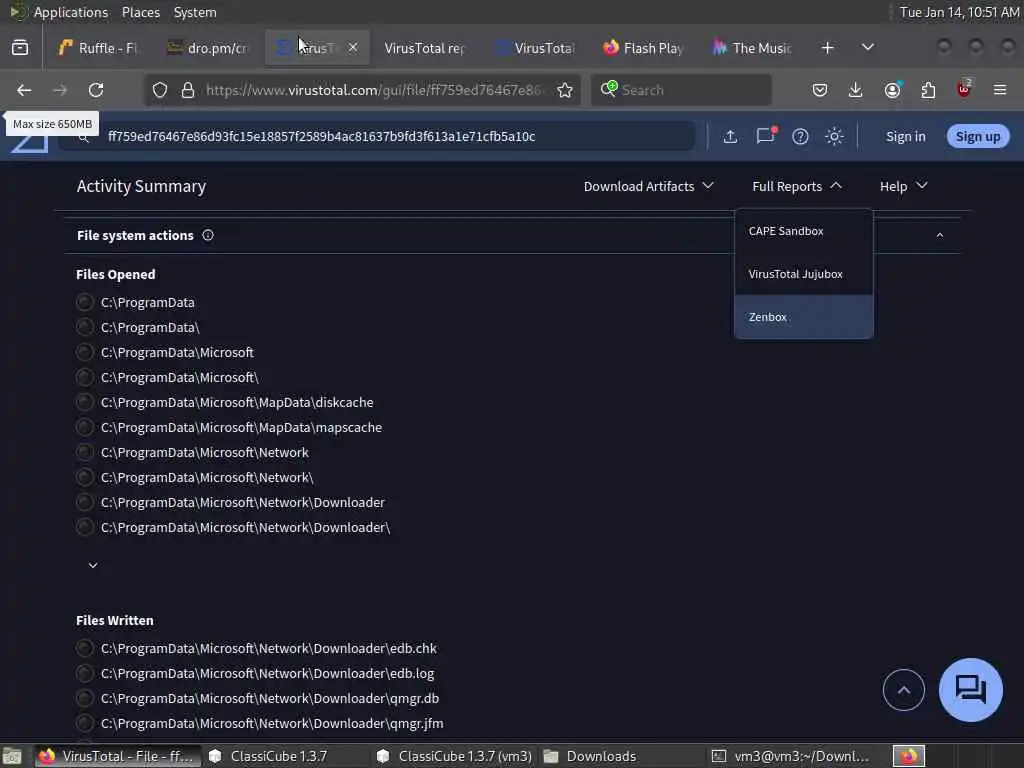Select the circle beside Downloader\edb.chk

(x=84, y=648)
